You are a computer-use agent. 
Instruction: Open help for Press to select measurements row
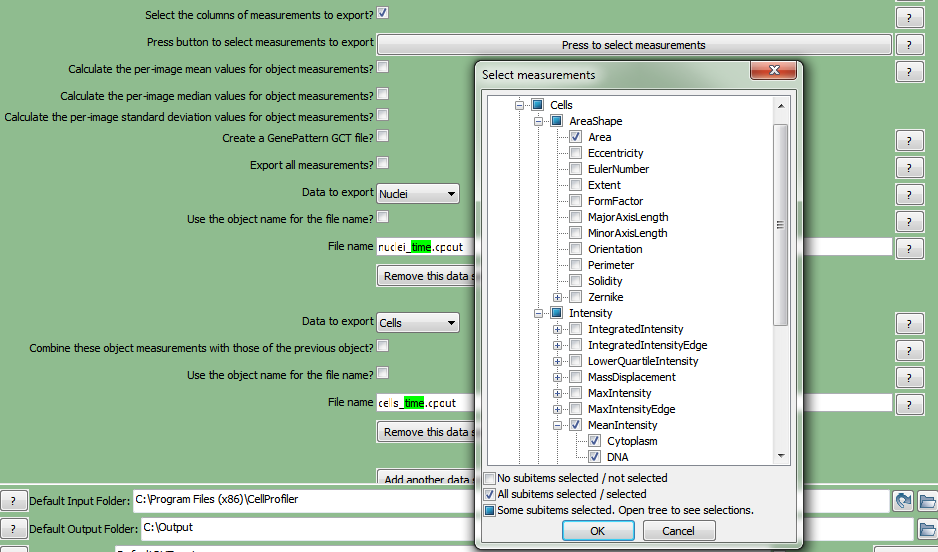pyautogui.click(x=908, y=44)
